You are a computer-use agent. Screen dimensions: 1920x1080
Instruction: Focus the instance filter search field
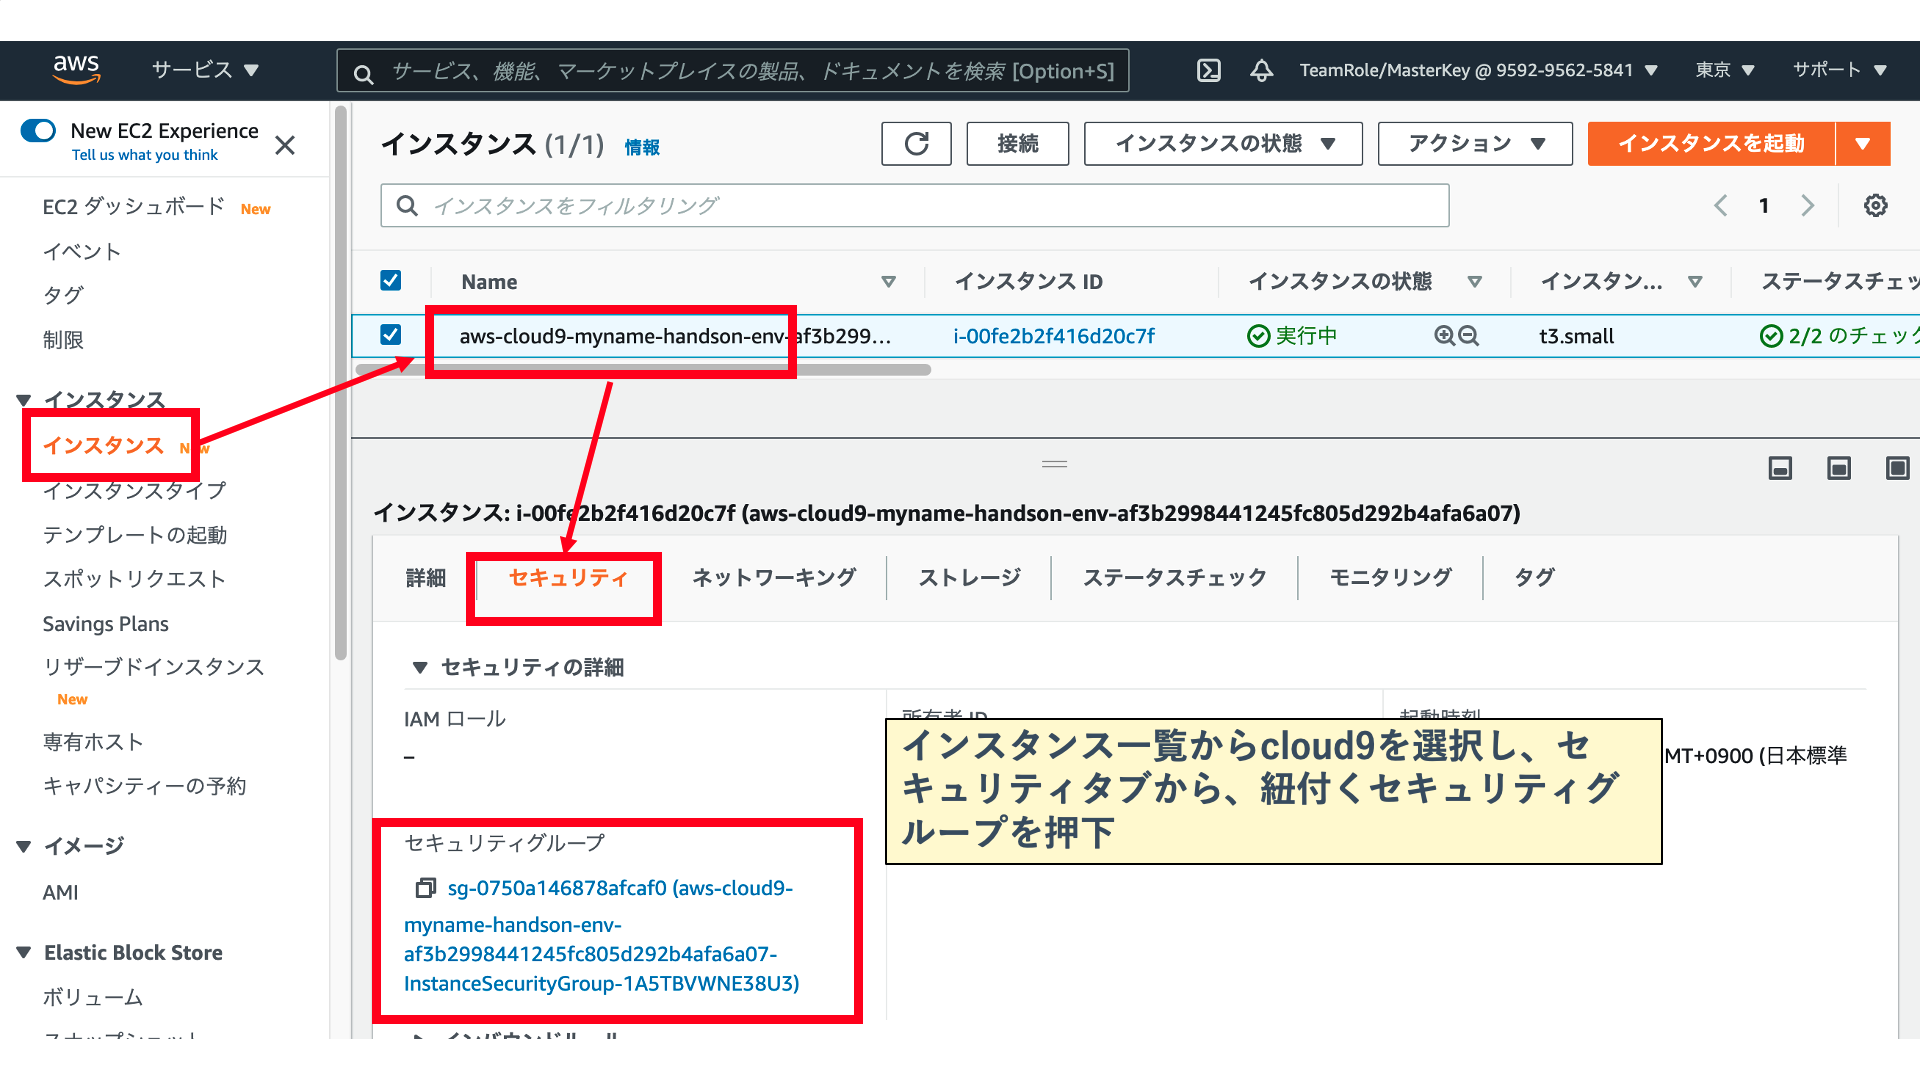click(915, 206)
